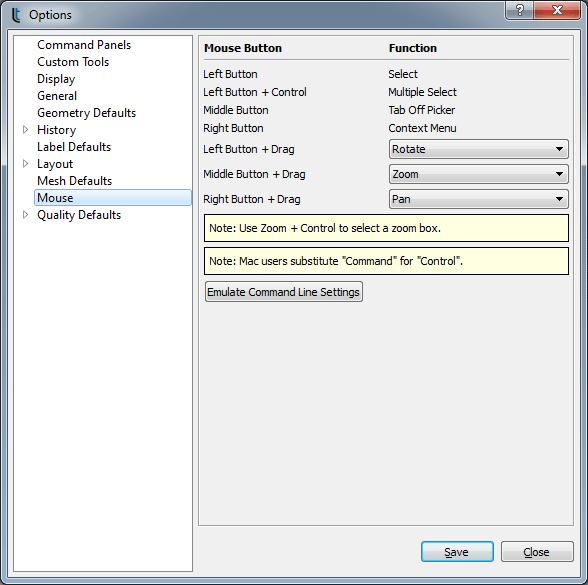Open the Left Button + Drag dropdown
The height and width of the screenshot is (585, 588).
coord(478,149)
